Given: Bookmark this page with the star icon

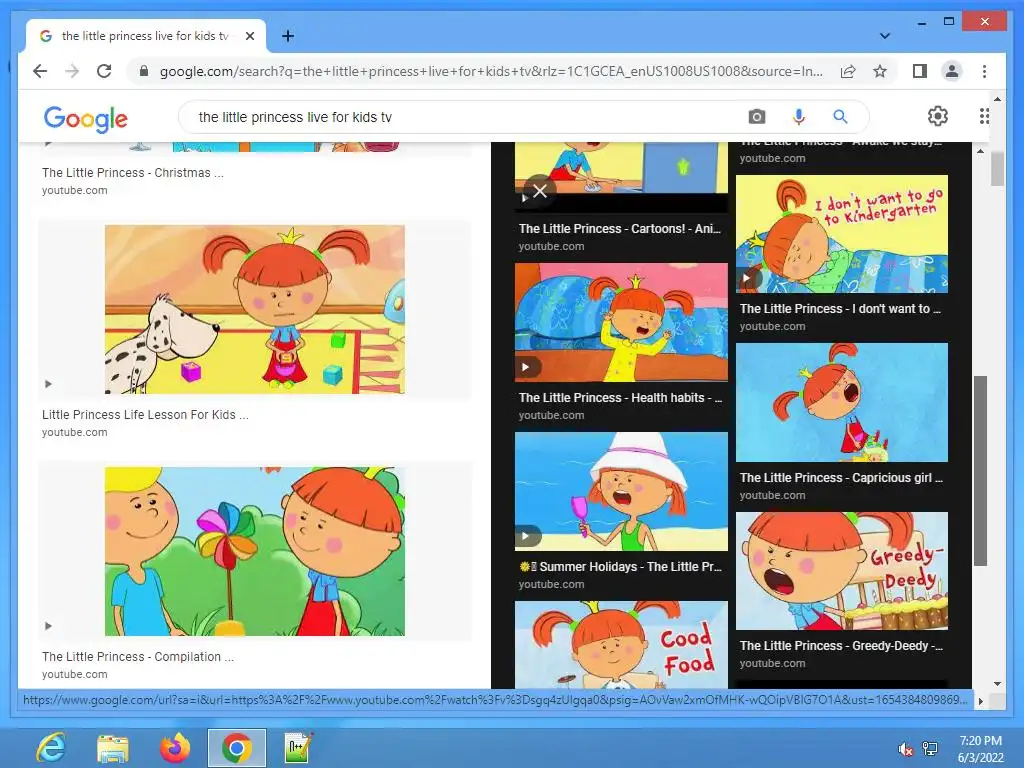Looking at the screenshot, I should click(880, 71).
